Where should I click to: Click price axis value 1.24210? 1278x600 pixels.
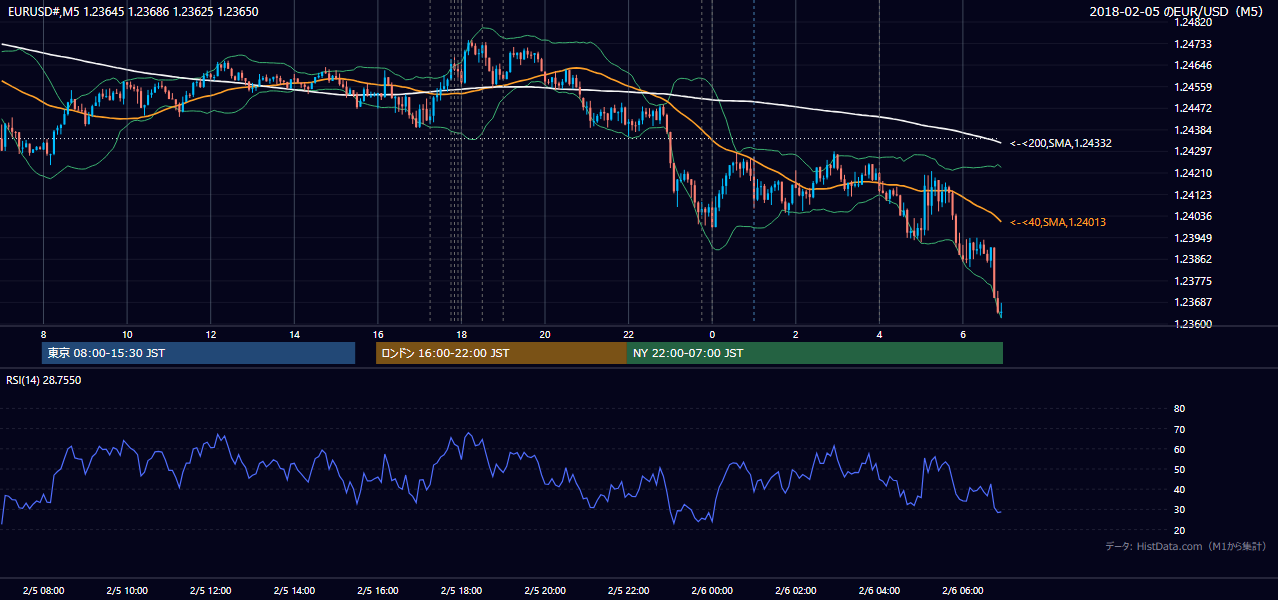1192,173
